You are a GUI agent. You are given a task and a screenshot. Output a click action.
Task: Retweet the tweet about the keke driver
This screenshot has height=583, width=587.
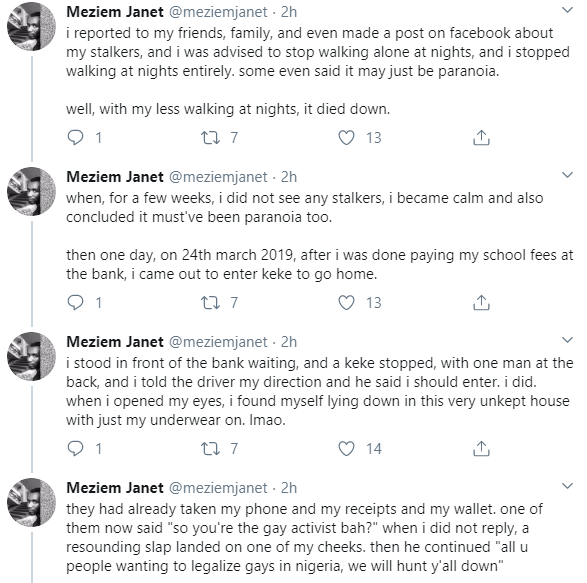210,448
